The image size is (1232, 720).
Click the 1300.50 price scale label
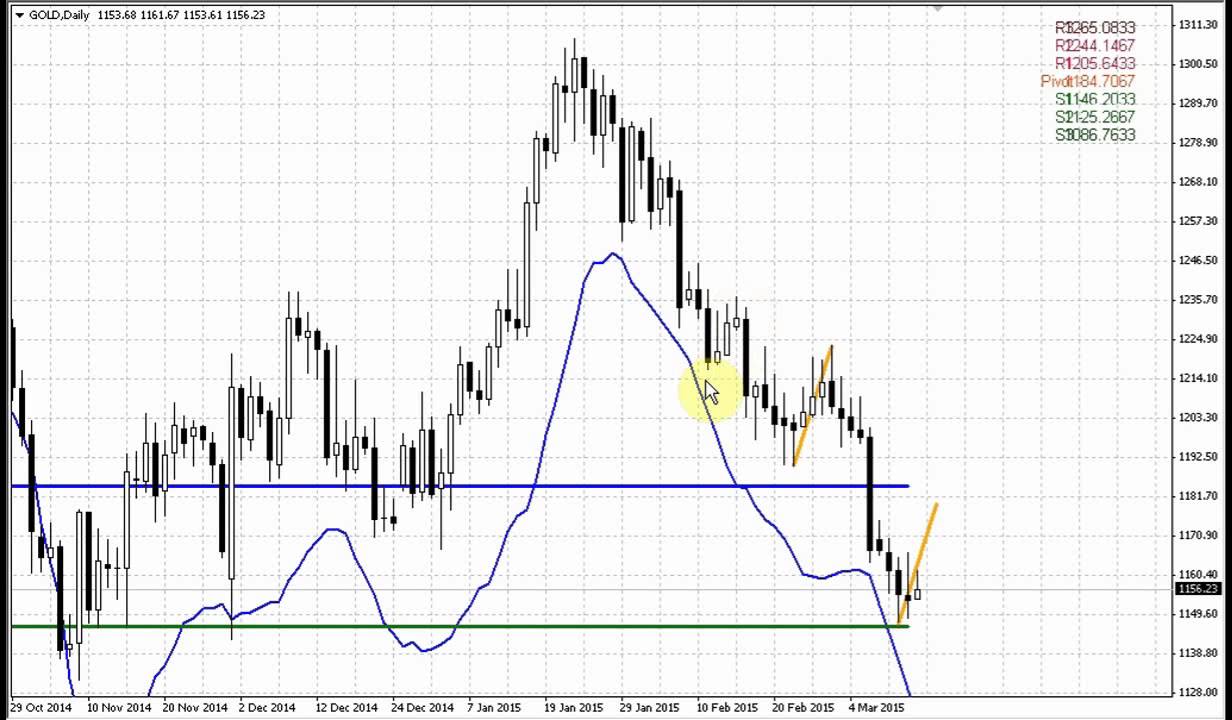click(x=1198, y=63)
